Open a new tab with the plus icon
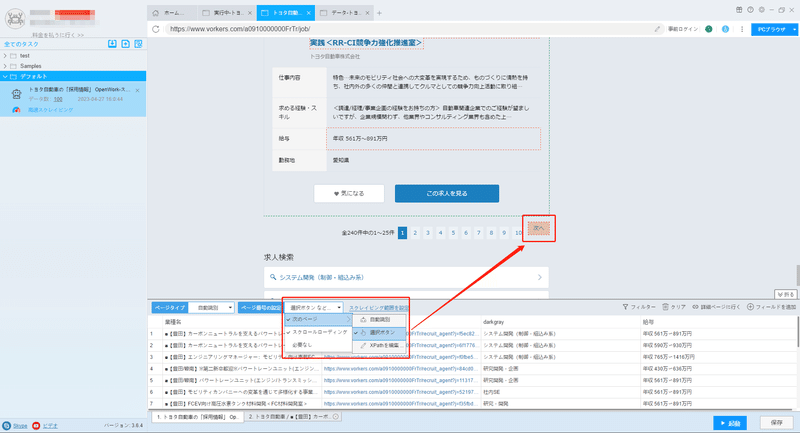 379,13
